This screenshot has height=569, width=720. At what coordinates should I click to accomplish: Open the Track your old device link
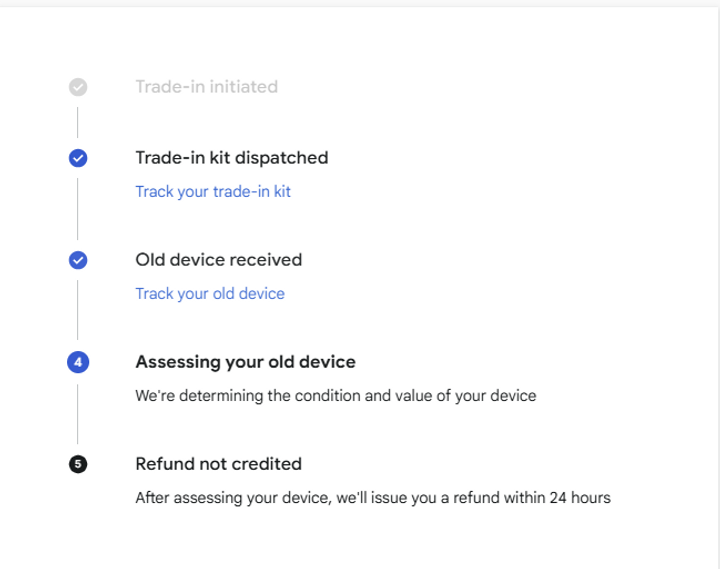click(210, 293)
